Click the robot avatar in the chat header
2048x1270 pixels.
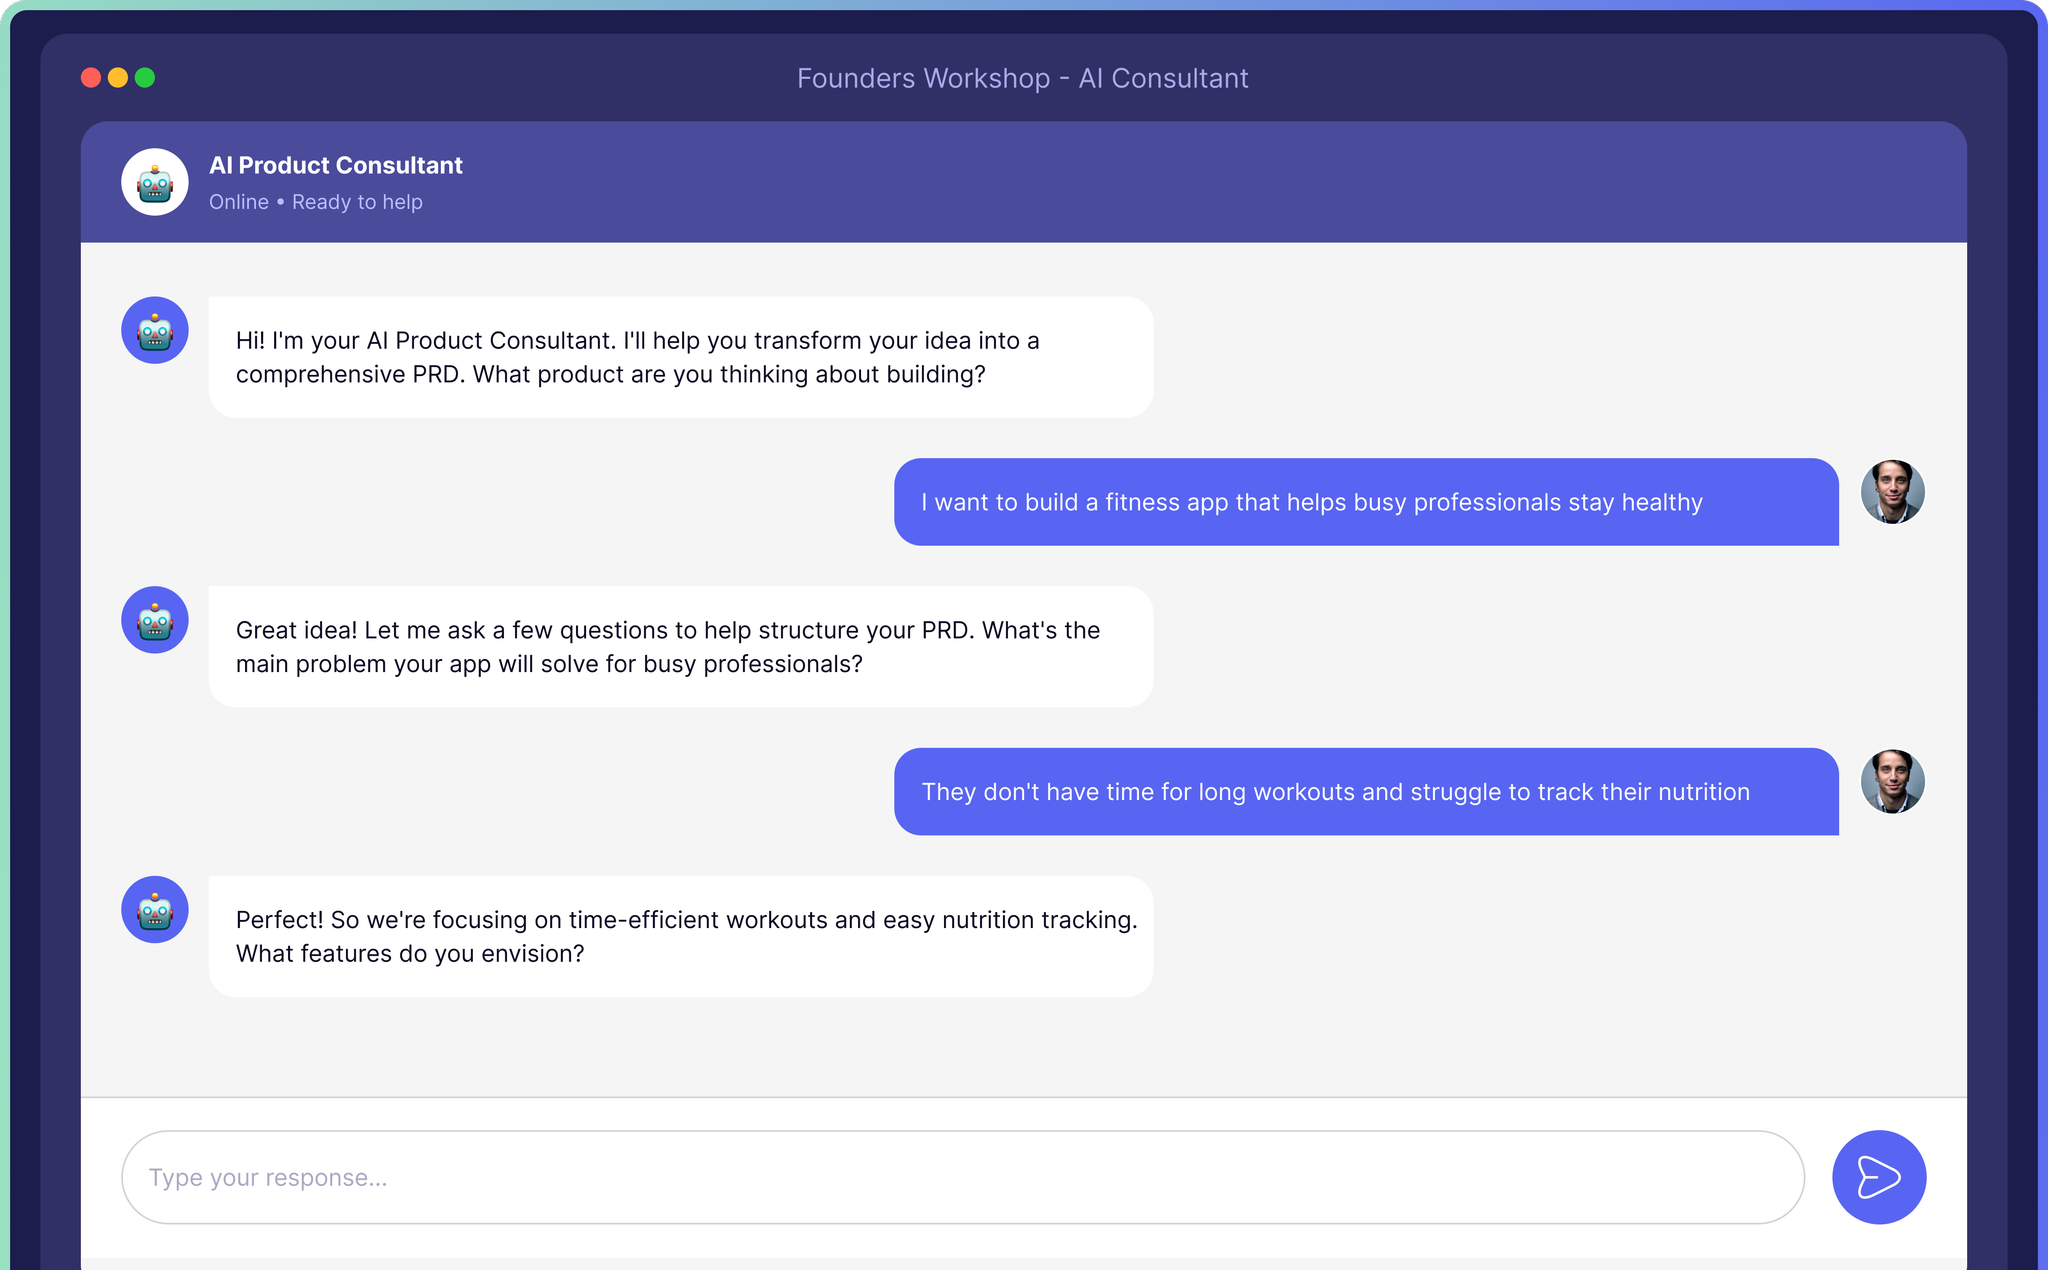coord(155,182)
